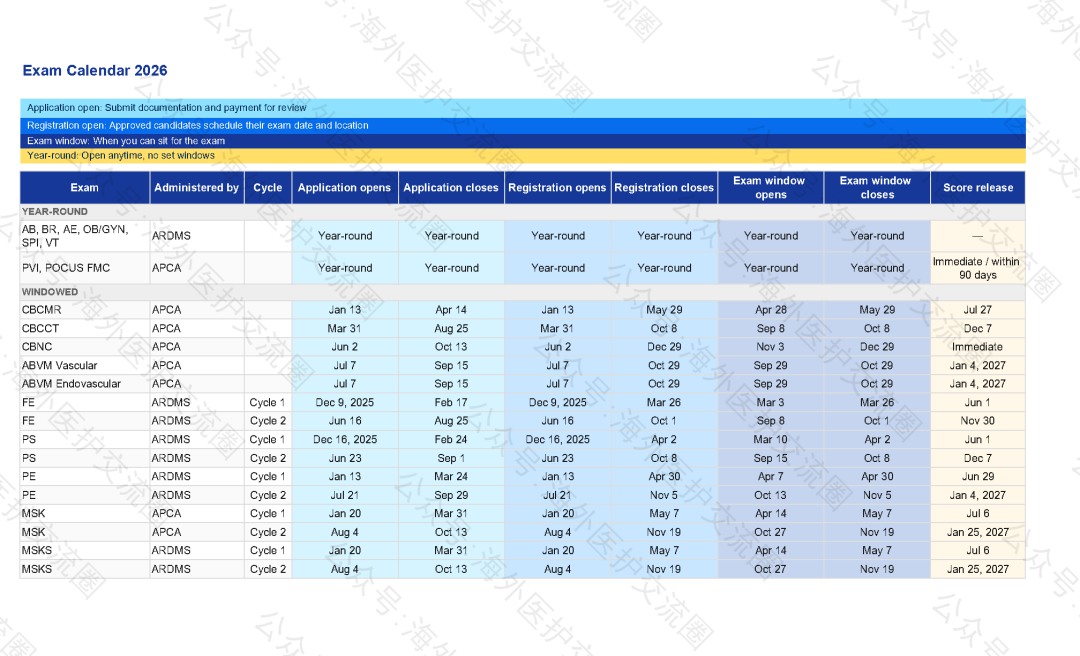This screenshot has width=1080, height=656.
Task: Click "Apr 14" application closes for CBCMR
Action: [x=451, y=310]
